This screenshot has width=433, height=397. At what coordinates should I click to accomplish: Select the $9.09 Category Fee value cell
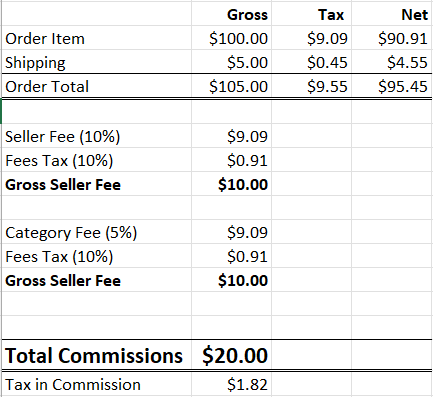click(232, 232)
